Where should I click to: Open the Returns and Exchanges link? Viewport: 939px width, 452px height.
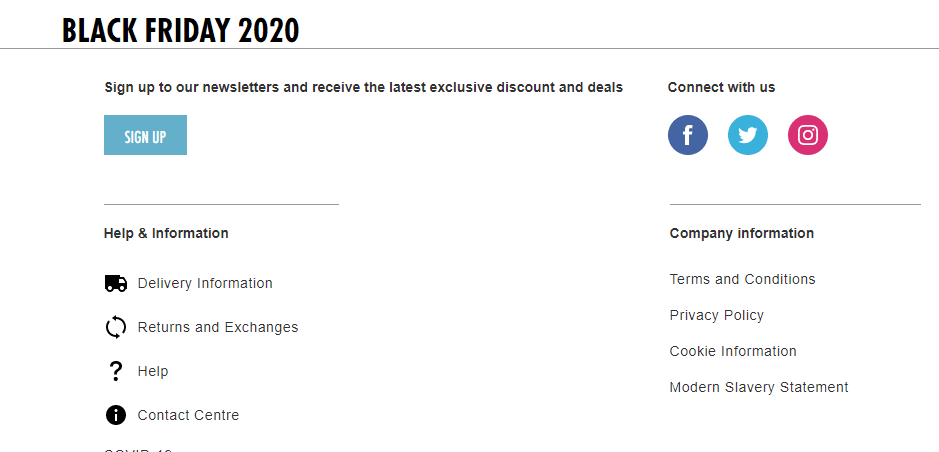(218, 327)
